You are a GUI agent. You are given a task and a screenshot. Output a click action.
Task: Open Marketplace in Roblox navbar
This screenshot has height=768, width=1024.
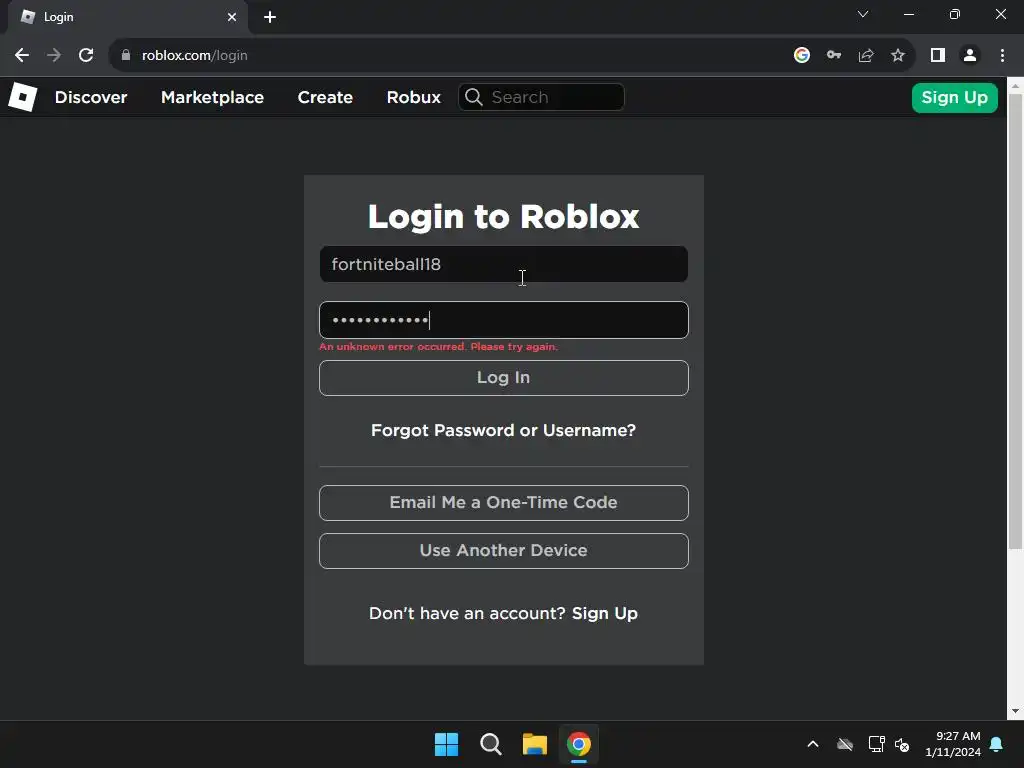(212, 97)
